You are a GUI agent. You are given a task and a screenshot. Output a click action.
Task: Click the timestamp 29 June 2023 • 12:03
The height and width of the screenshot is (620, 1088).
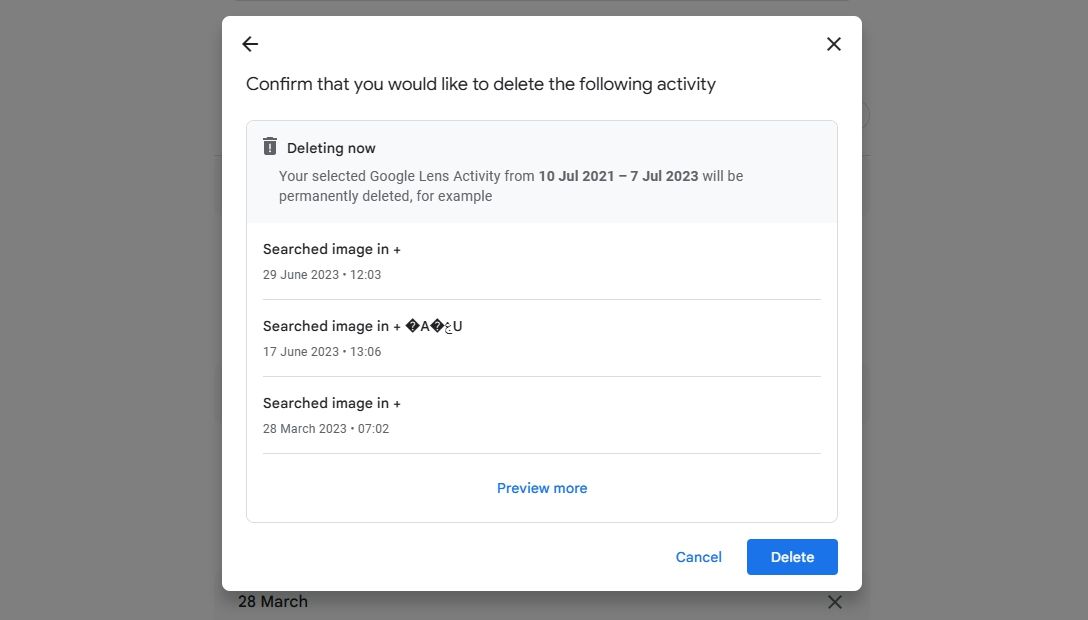(x=322, y=274)
